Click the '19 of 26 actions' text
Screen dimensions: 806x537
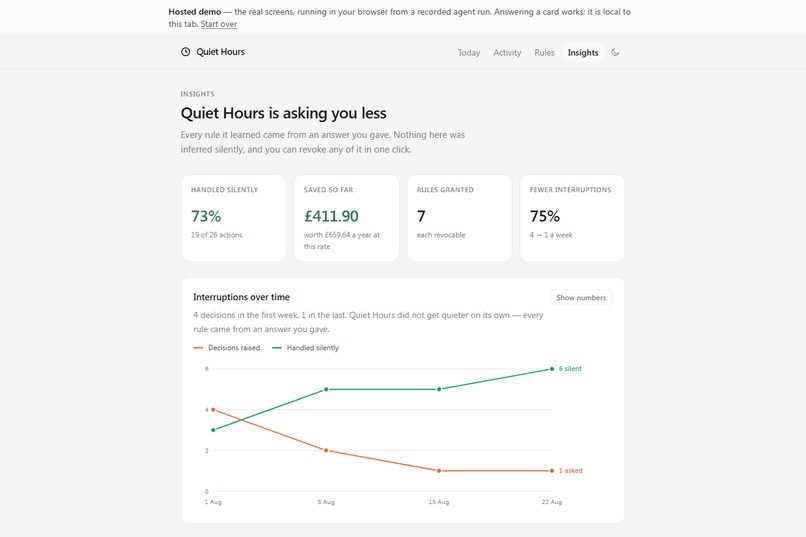tap(216, 235)
